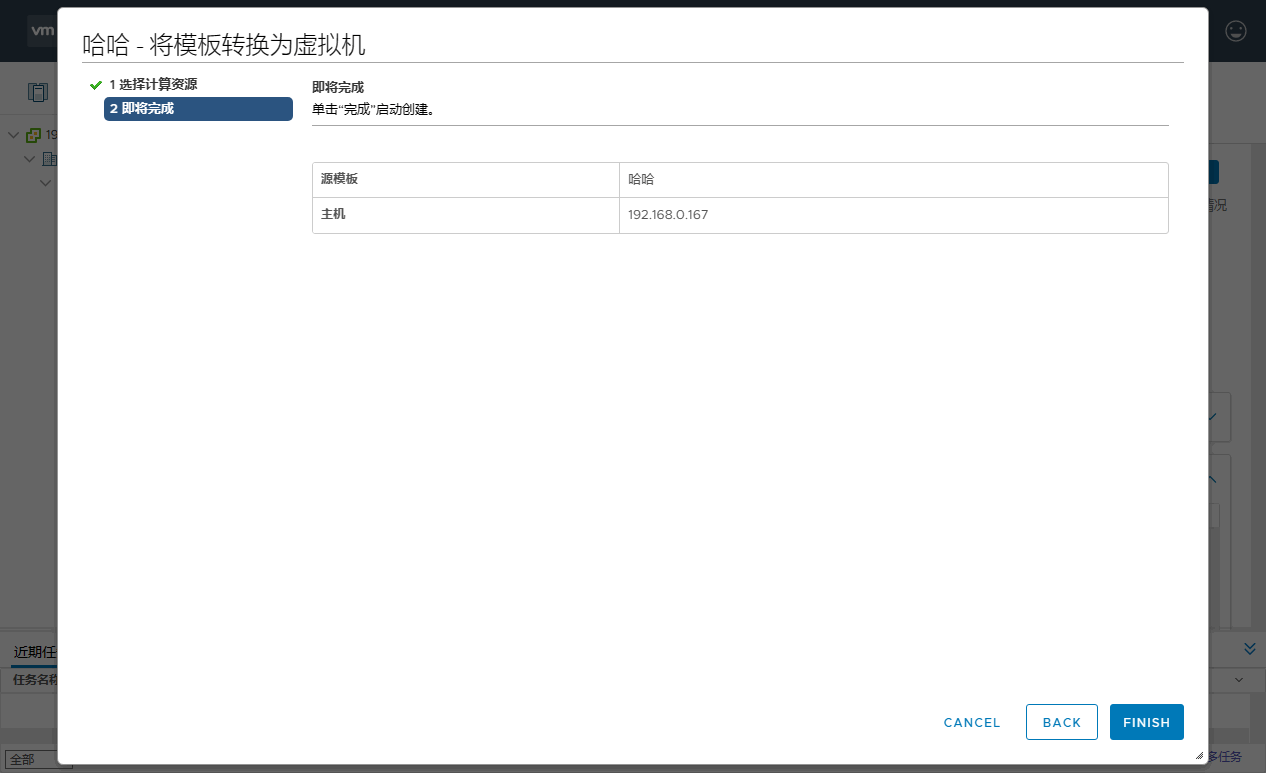Click the datacenter building icon in tree

(x=49, y=159)
